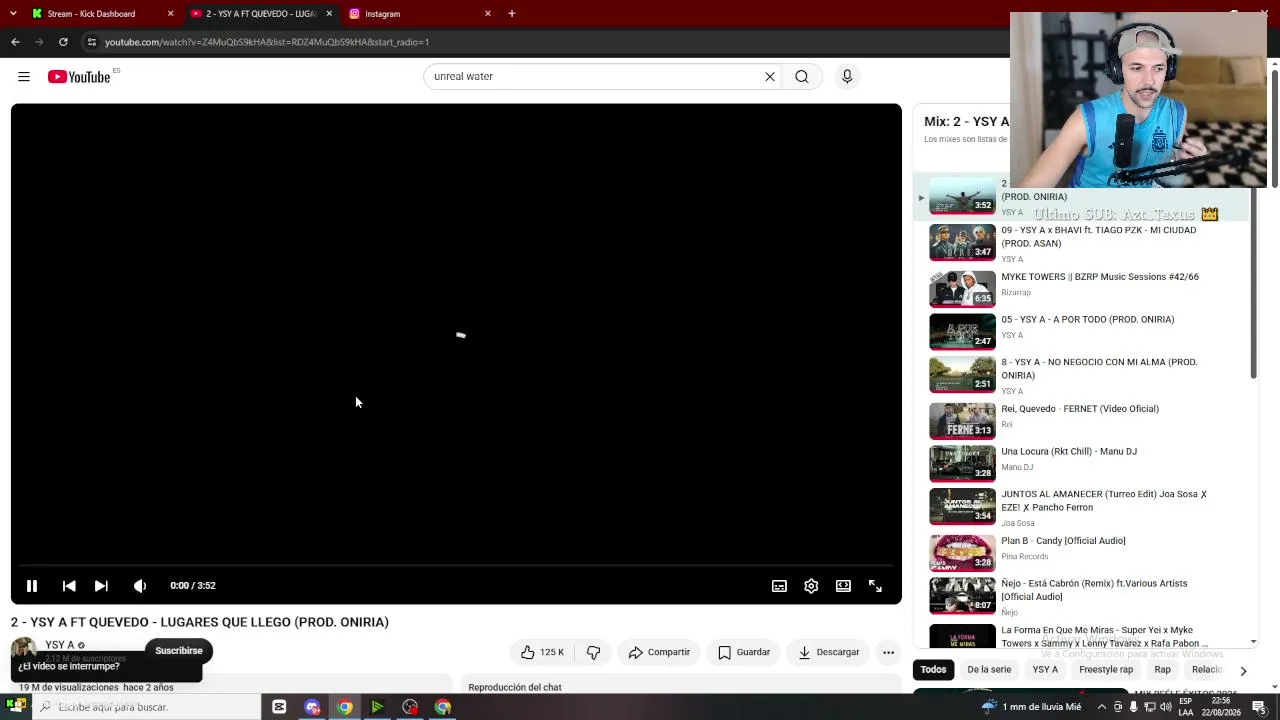Viewport: 1280px width, 720px height.
Task: Open a new browser tab
Action: coord(511,14)
